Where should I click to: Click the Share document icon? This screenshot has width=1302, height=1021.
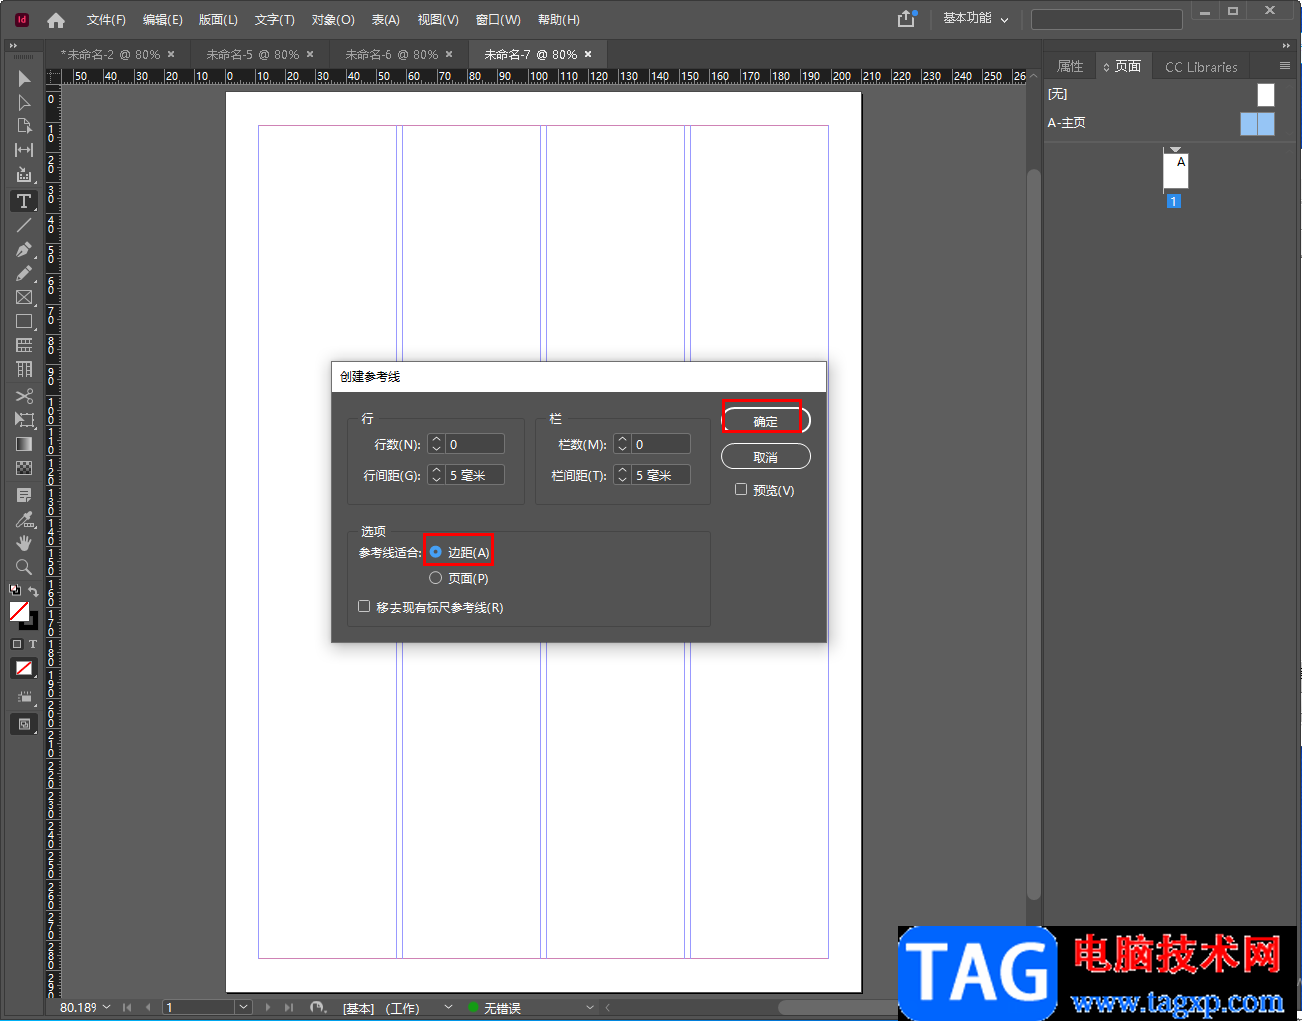coord(906,19)
